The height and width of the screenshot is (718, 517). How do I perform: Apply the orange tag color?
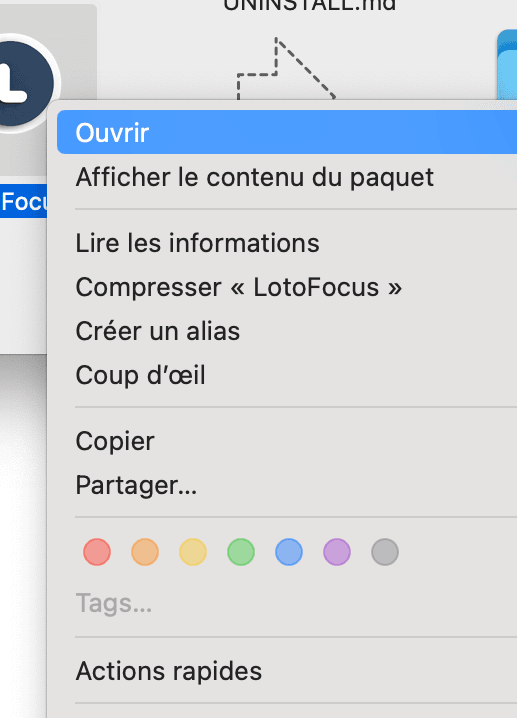pyautogui.click(x=145, y=552)
